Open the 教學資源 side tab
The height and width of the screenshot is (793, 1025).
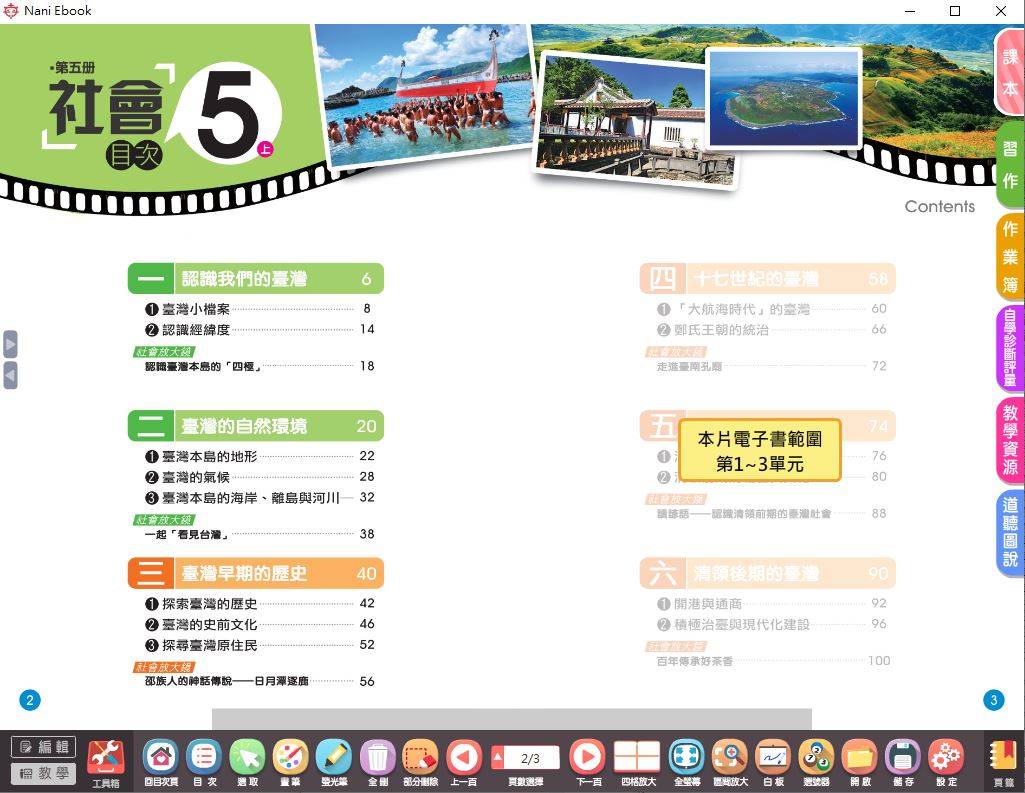click(1009, 440)
